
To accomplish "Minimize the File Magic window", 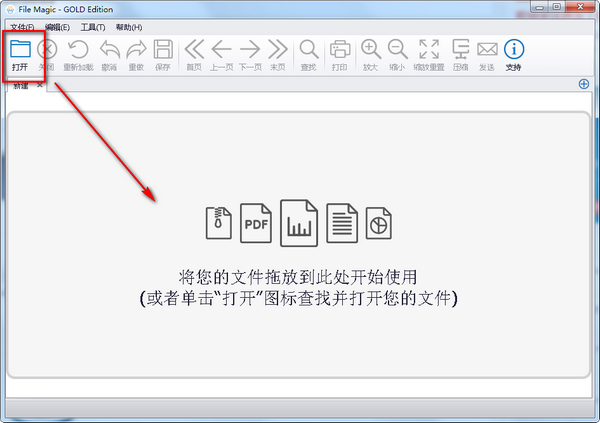I will click(x=540, y=7).
